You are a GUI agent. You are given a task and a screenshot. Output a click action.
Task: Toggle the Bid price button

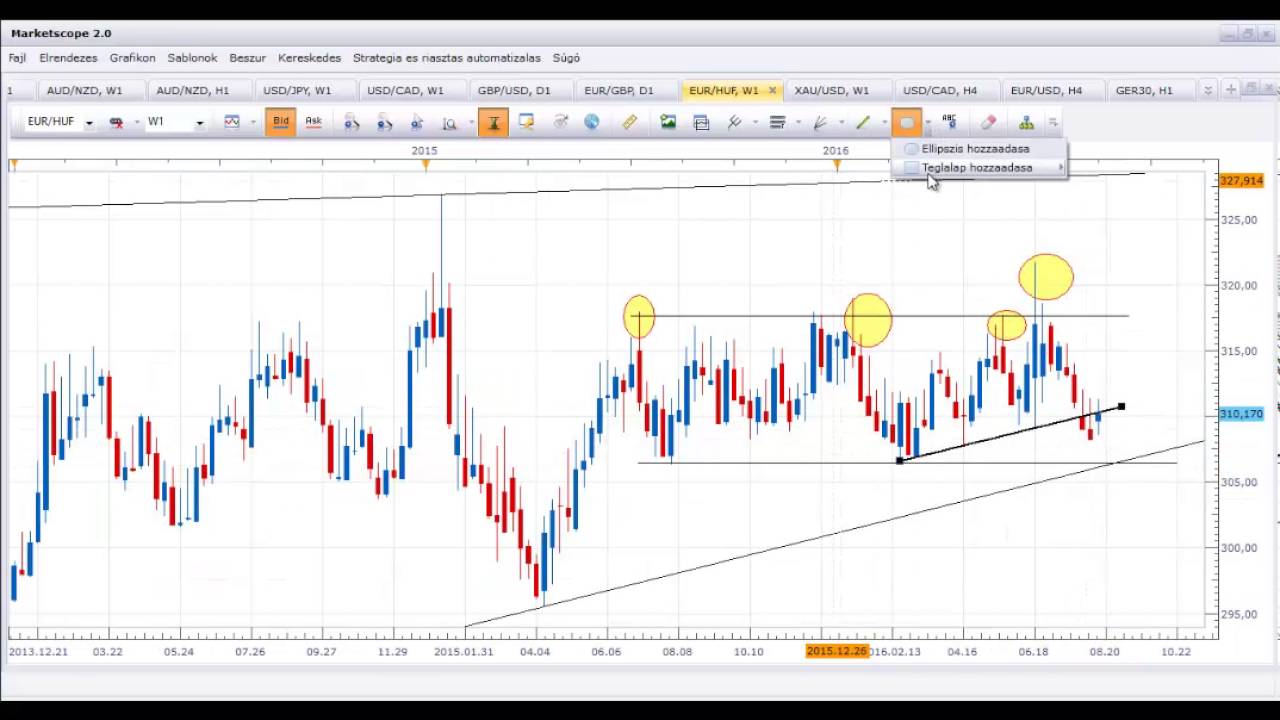pos(281,122)
